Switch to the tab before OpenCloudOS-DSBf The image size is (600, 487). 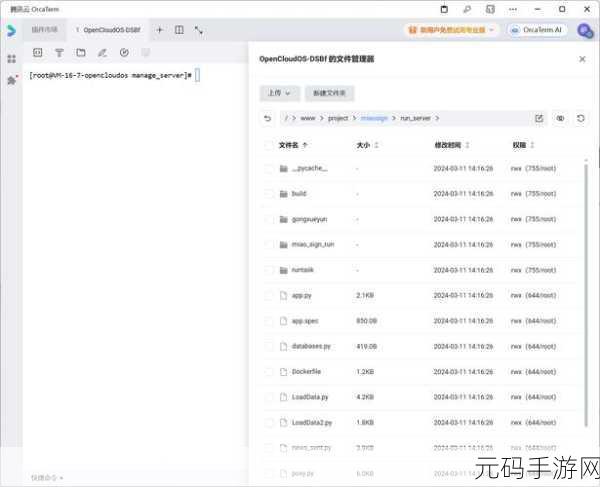[x=45, y=30]
